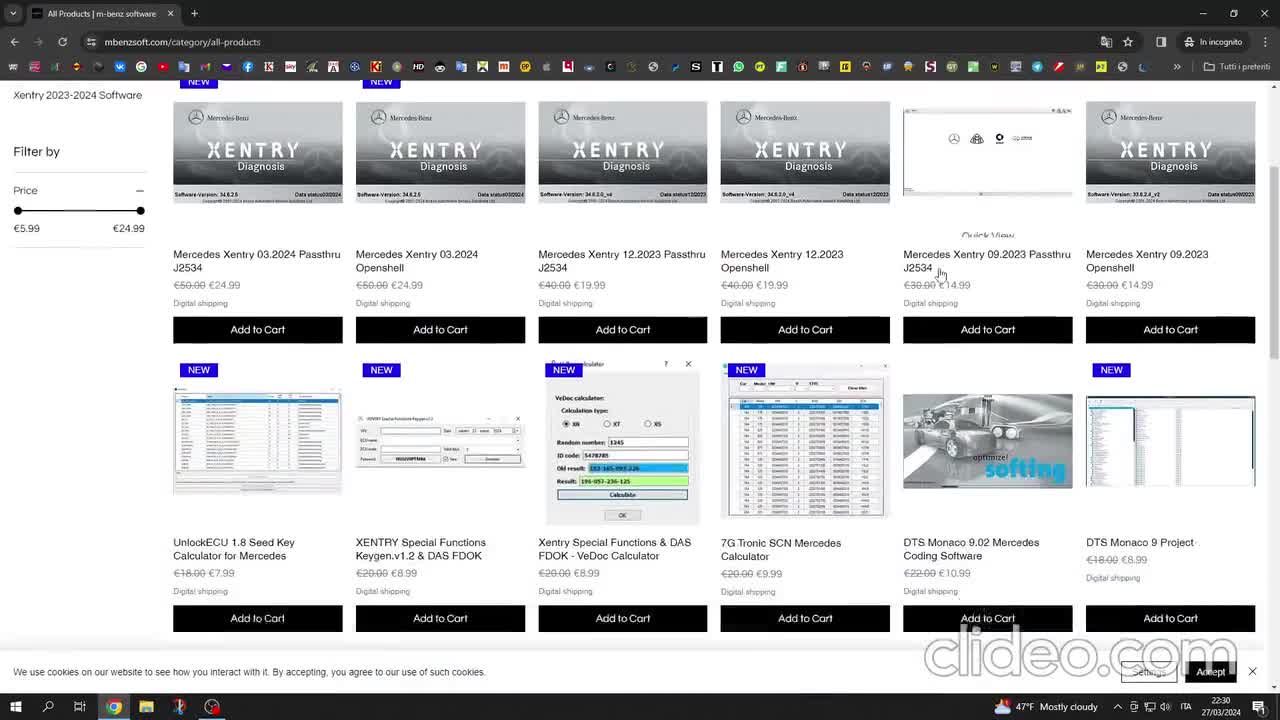
Task: View site information icon beside URL
Action: point(91,42)
